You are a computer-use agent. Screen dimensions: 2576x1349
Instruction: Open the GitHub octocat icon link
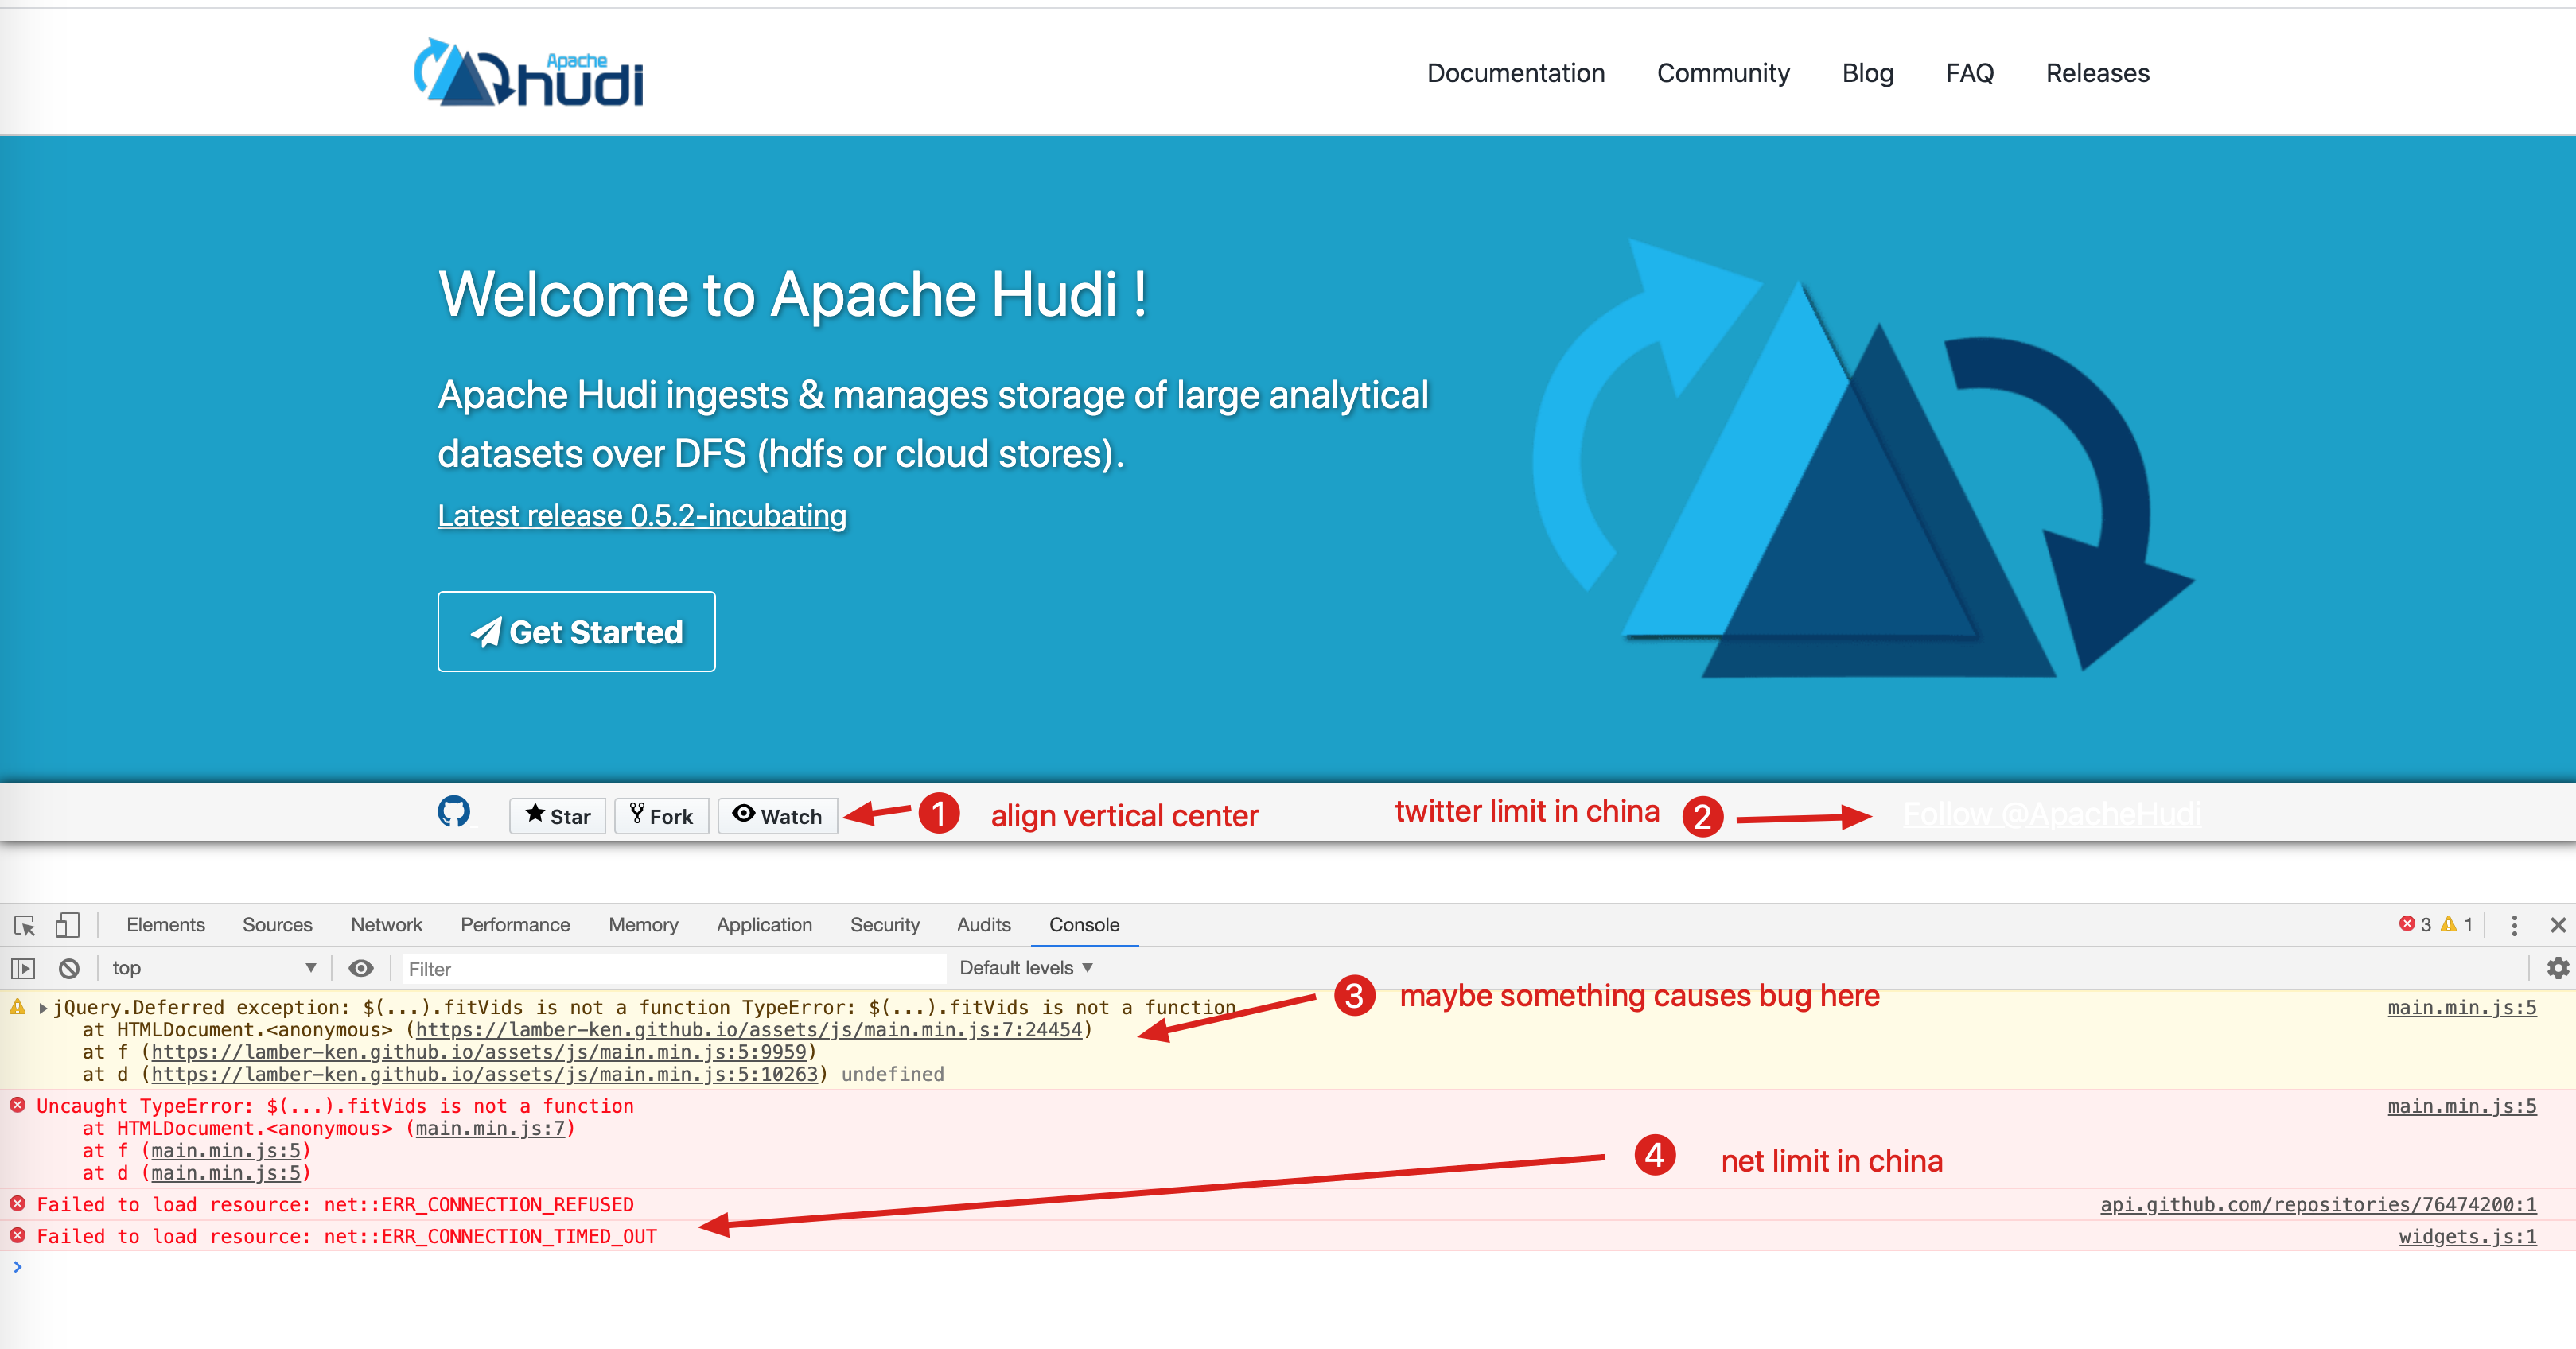point(454,811)
